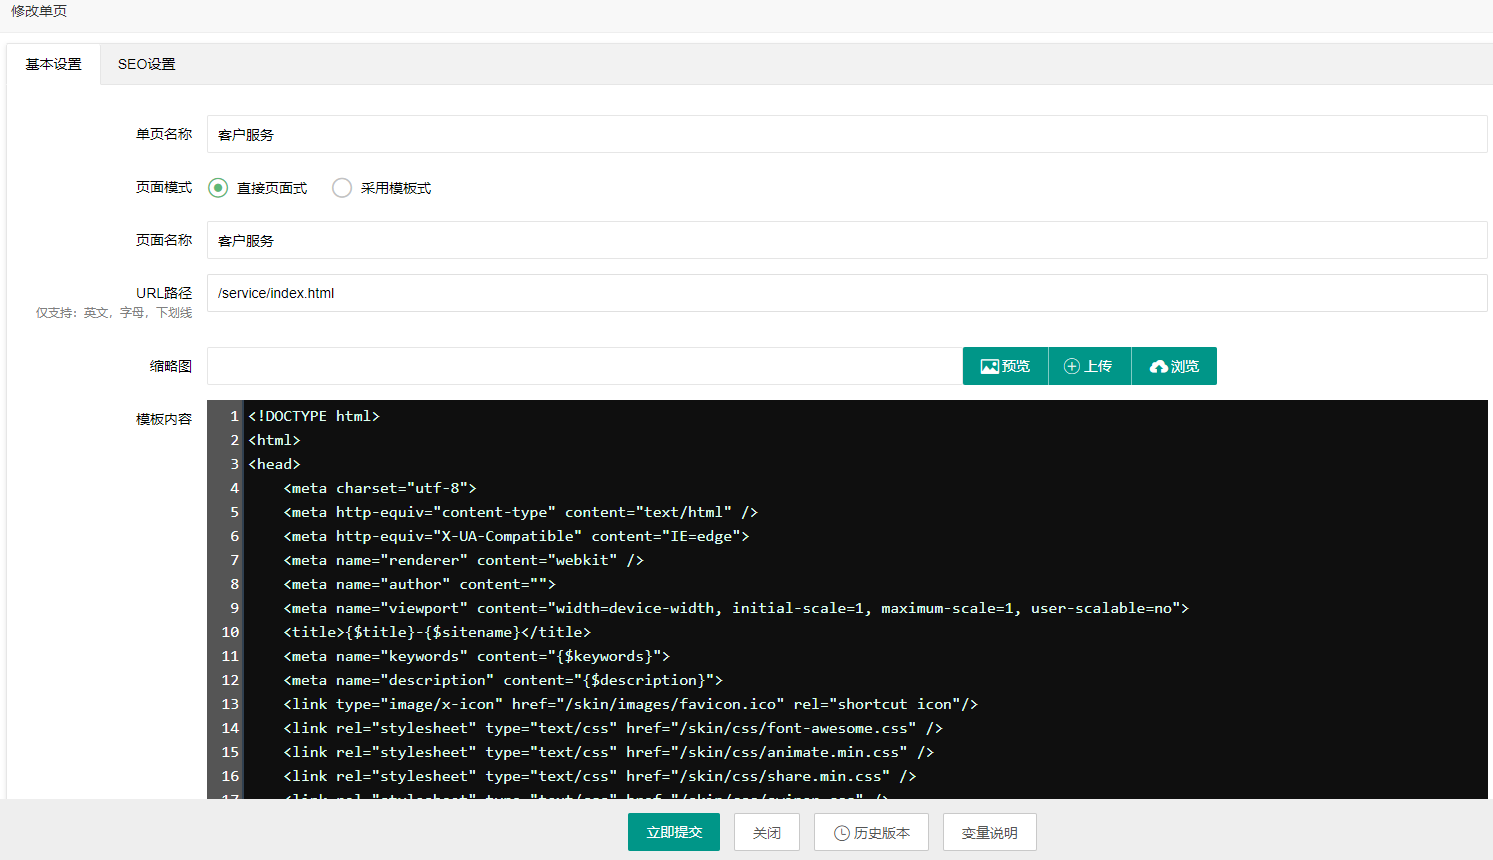Click the plus-circle icon on 上传 button
This screenshot has width=1493, height=860.
1072,367
